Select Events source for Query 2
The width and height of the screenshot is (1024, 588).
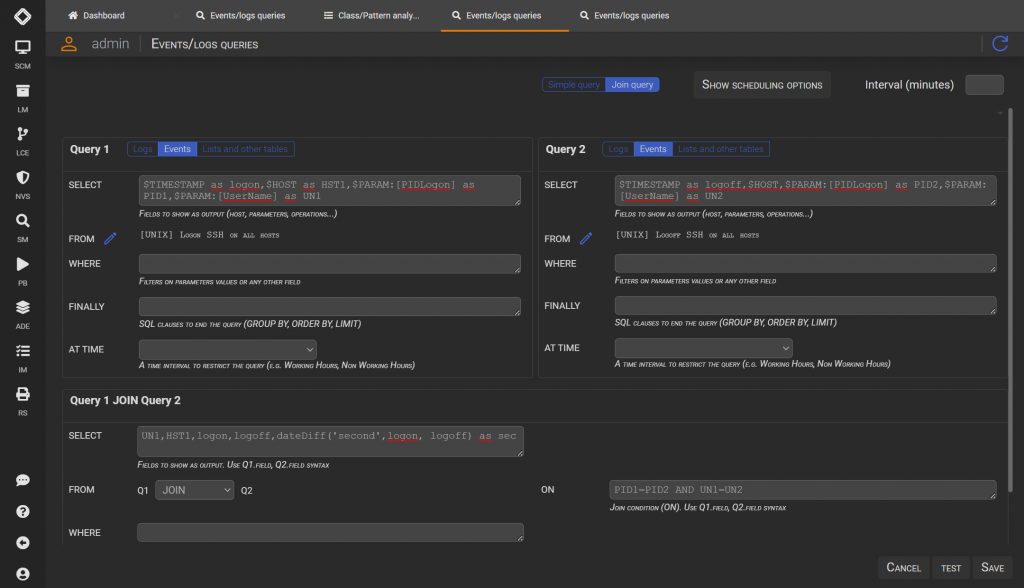(x=652, y=149)
